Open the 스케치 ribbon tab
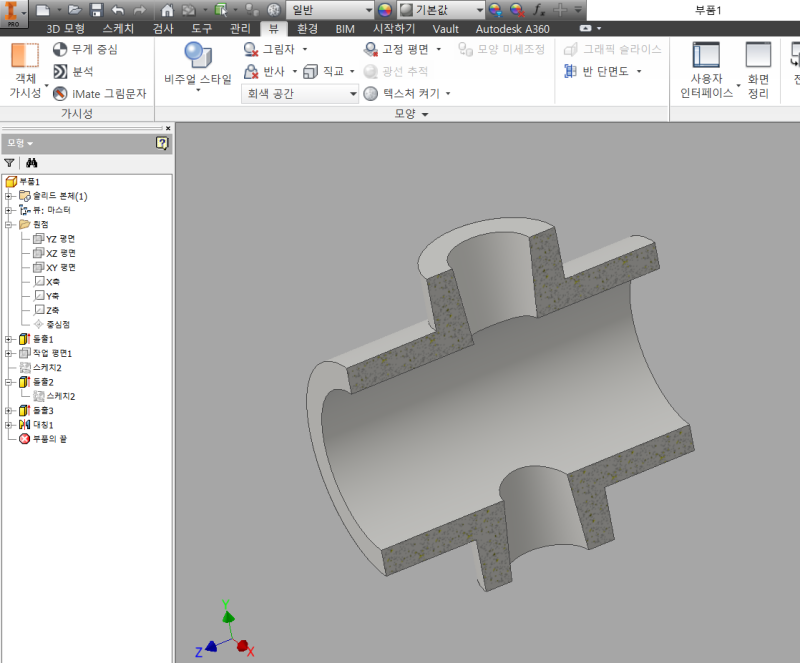 tap(117, 29)
